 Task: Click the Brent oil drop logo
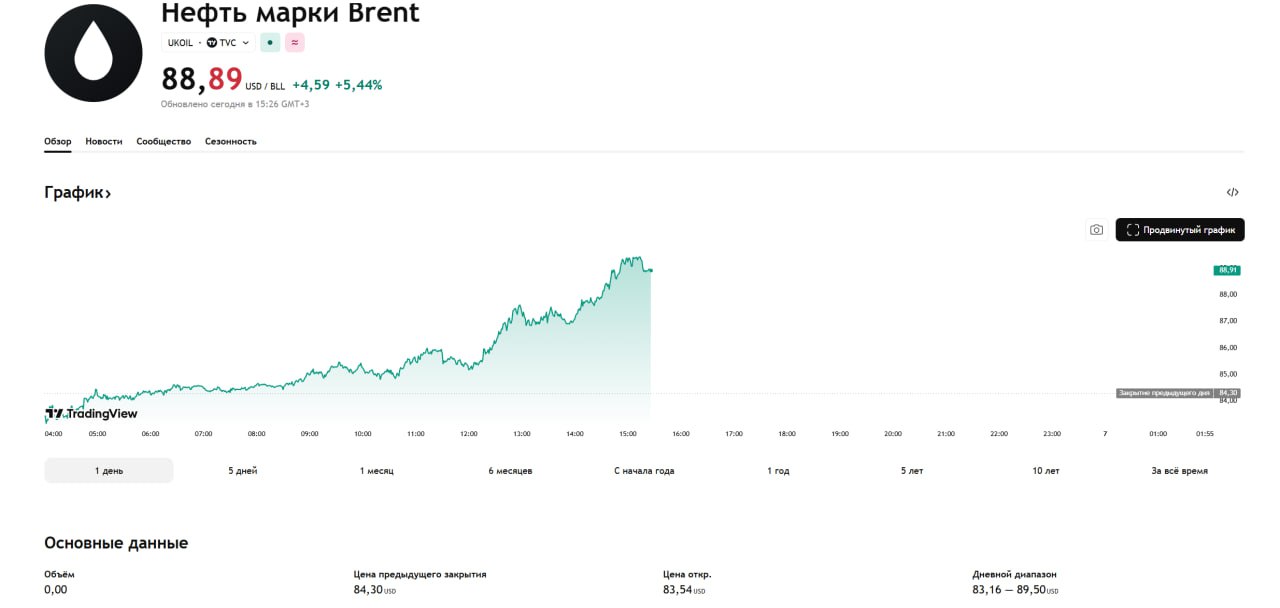tap(94, 52)
